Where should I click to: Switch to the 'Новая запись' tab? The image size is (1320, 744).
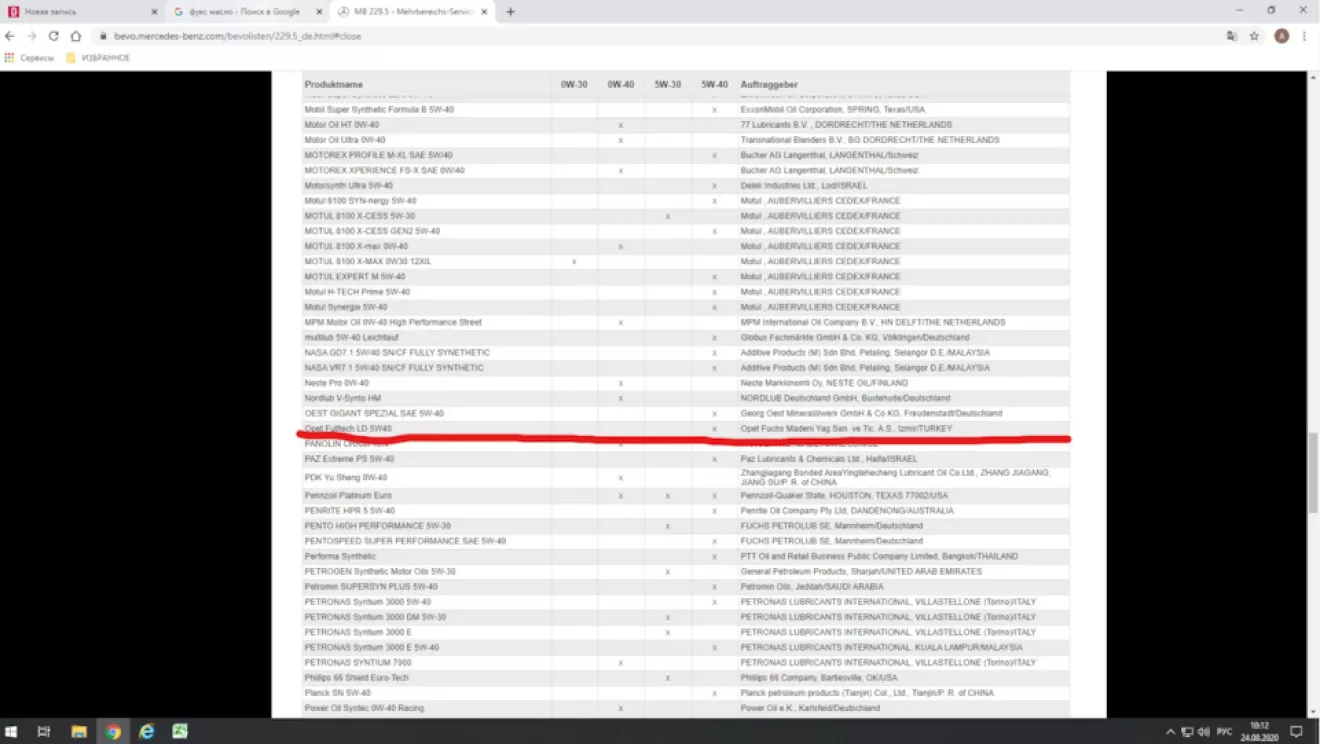pyautogui.click(x=80, y=12)
